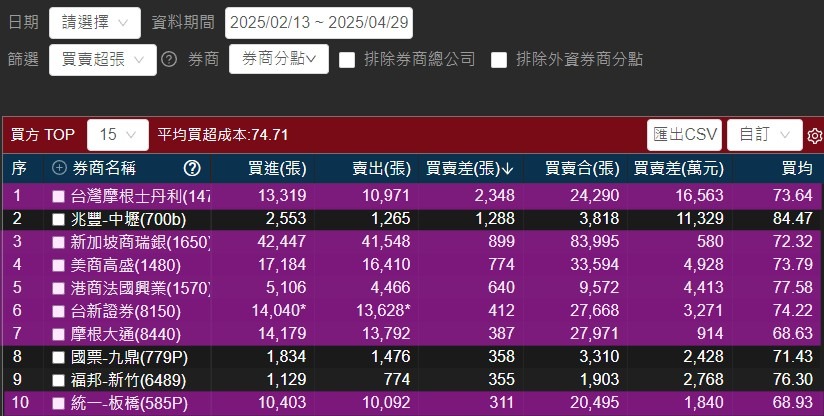Open the 請選擇 date dropdown
Viewport: 824px width, 416px height.
tap(95, 23)
